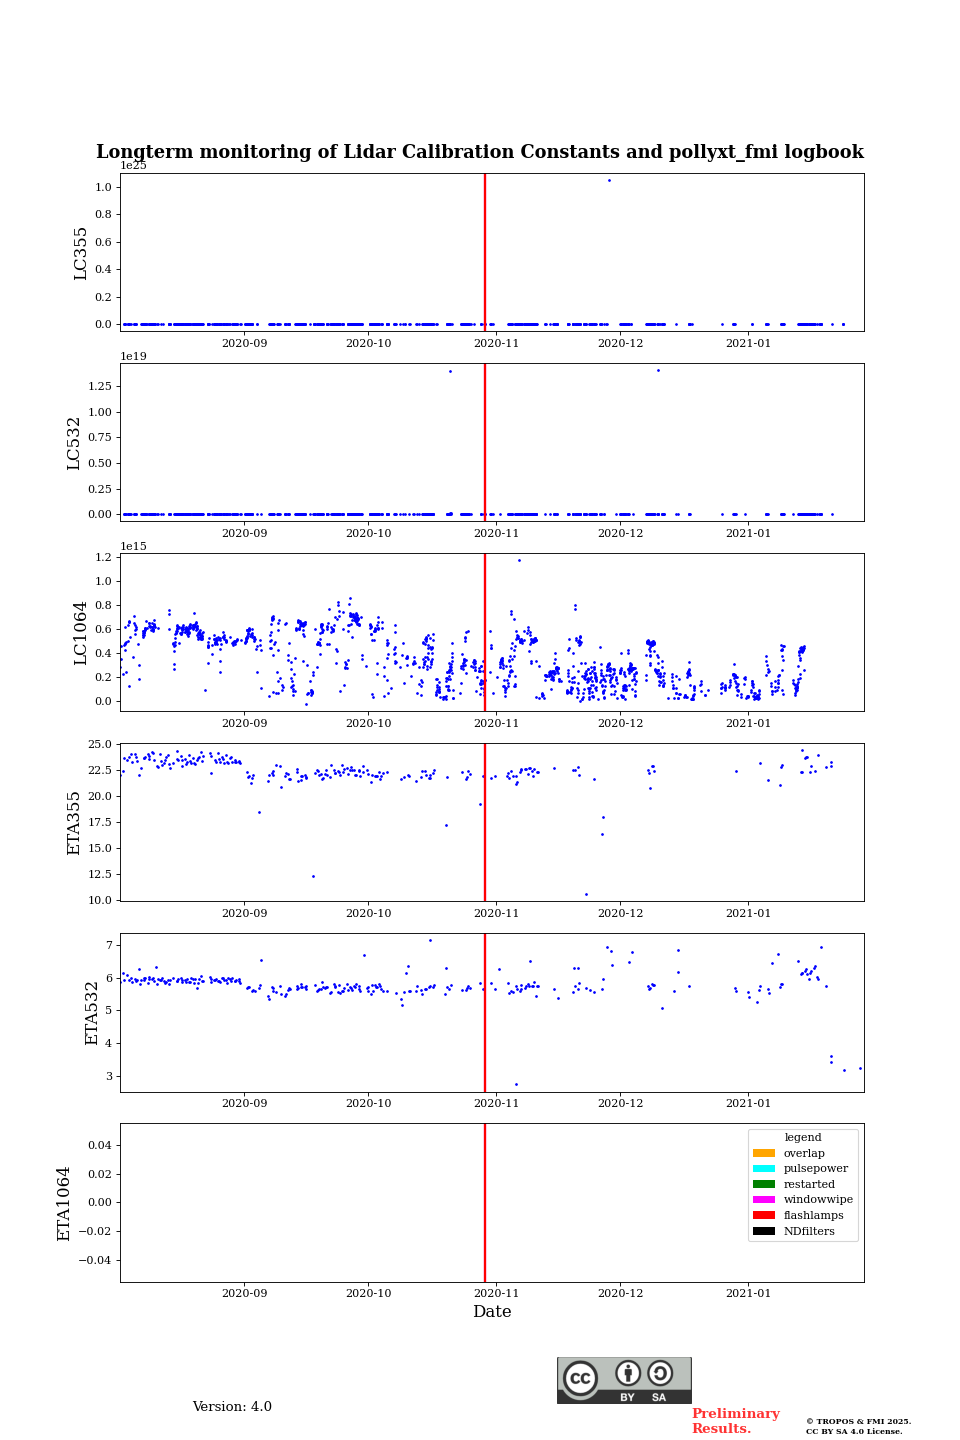Select the LC355 outlier point near 1.0
Viewport: 960px width, 1440px height.
pyautogui.click(x=609, y=180)
